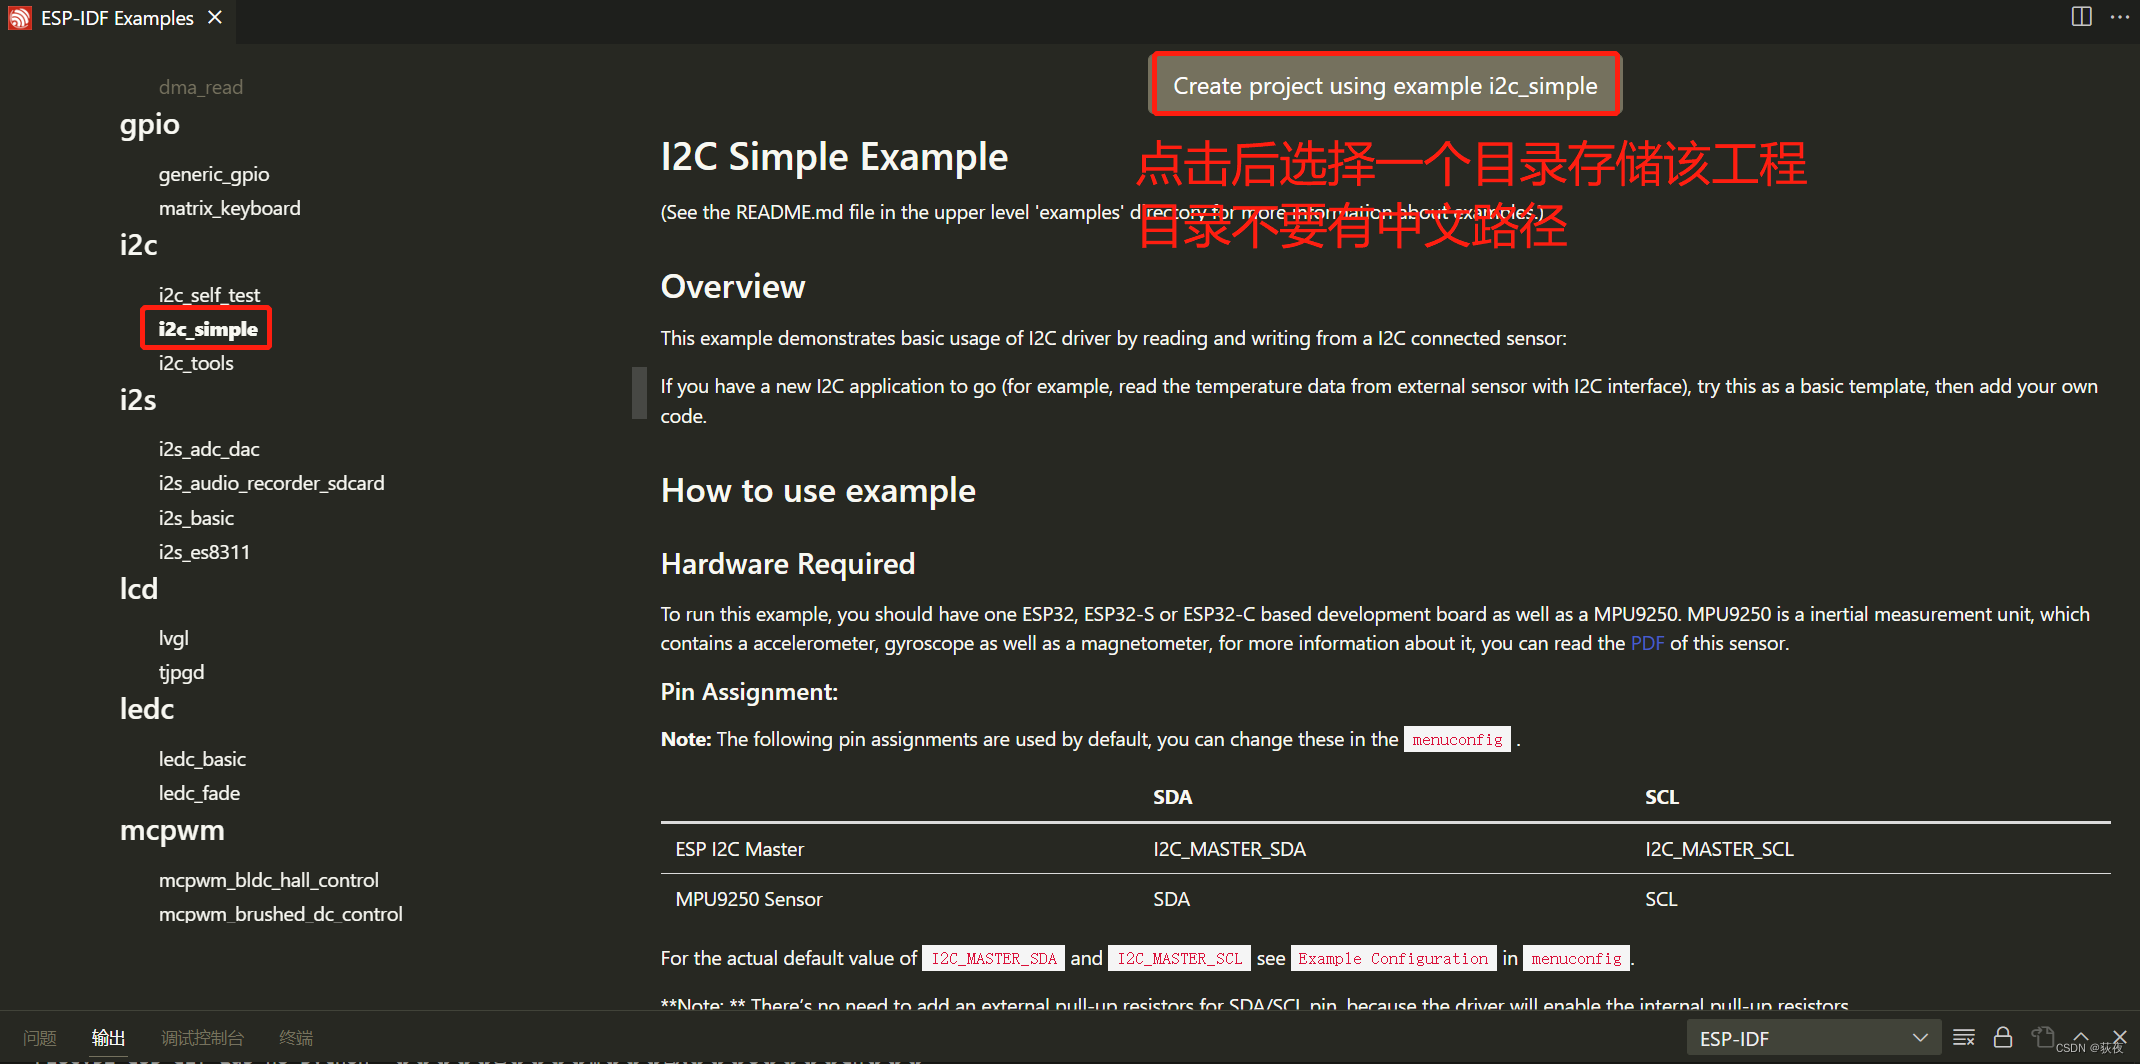The width and height of the screenshot is (2140, 1064).
Task: Clear the output panel
Action: pyautogui.click(x=1964, y=1037)
